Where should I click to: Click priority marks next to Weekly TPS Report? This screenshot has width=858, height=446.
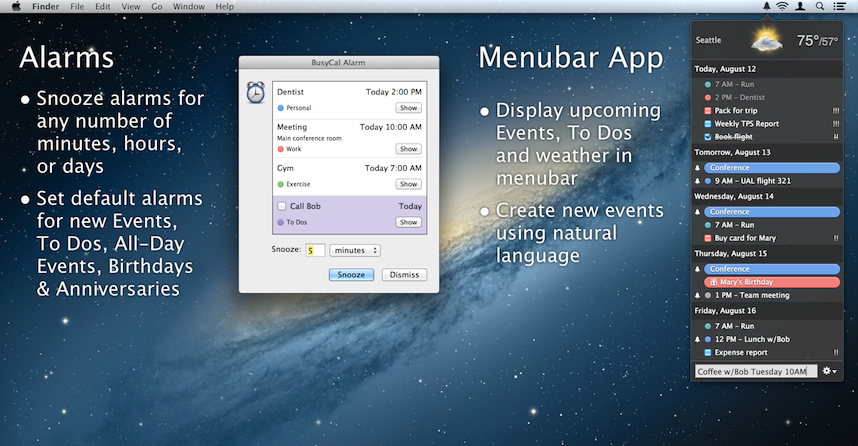click(x=836, y=124)
